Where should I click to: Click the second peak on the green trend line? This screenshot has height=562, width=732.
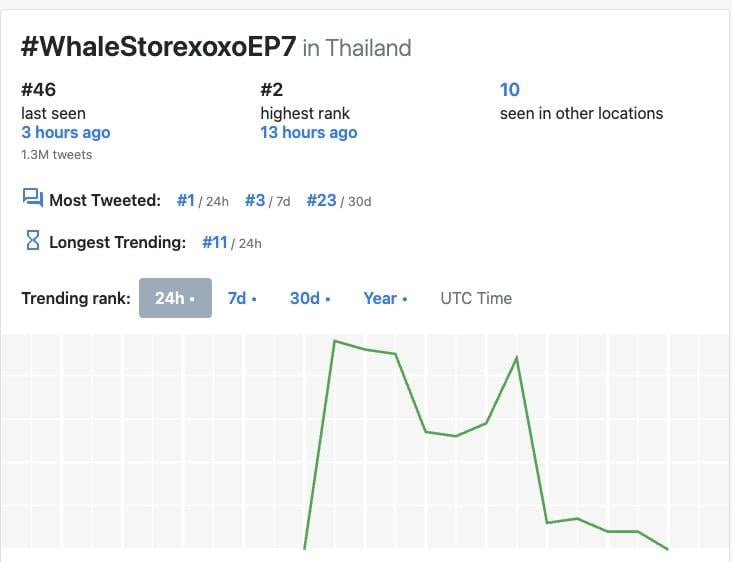coord(516,358)
